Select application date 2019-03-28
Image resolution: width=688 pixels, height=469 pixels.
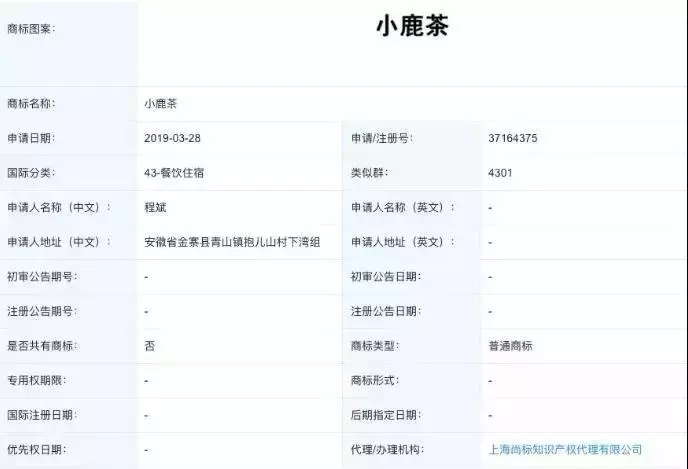point(172,138)
